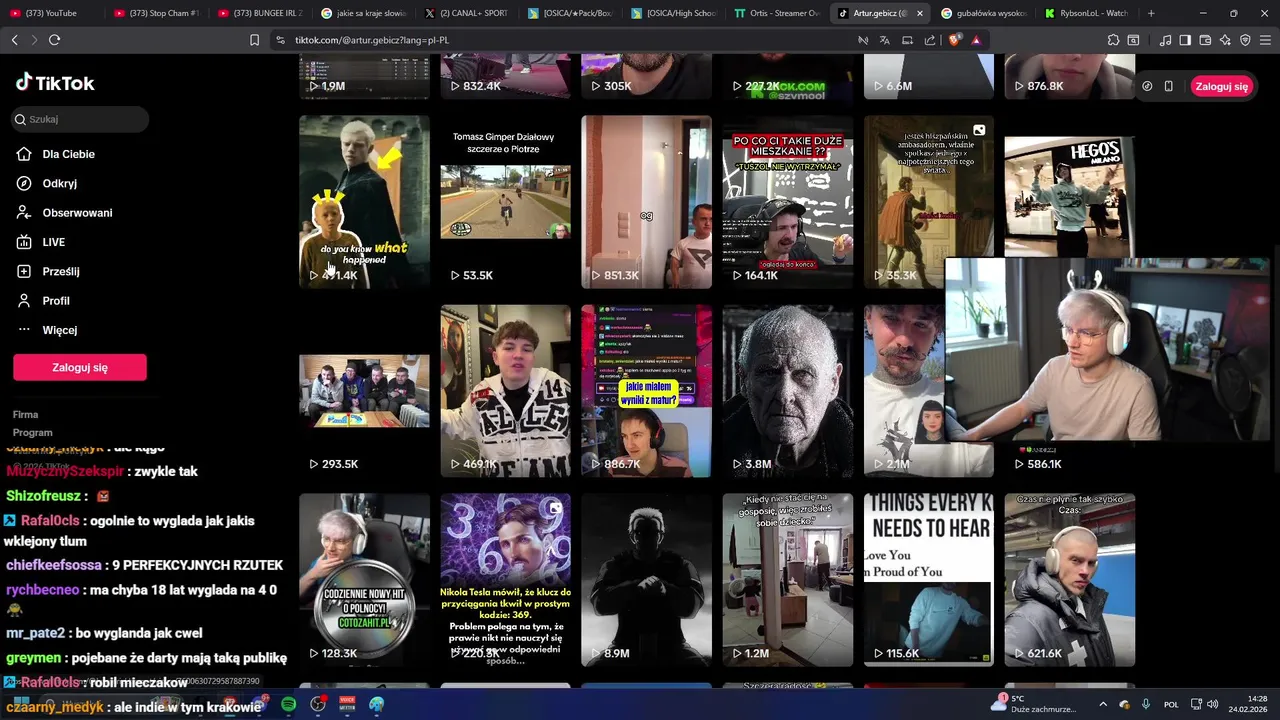
Task: Switch to RybsonLoL Watch tab
Action: coord(1087,13)
